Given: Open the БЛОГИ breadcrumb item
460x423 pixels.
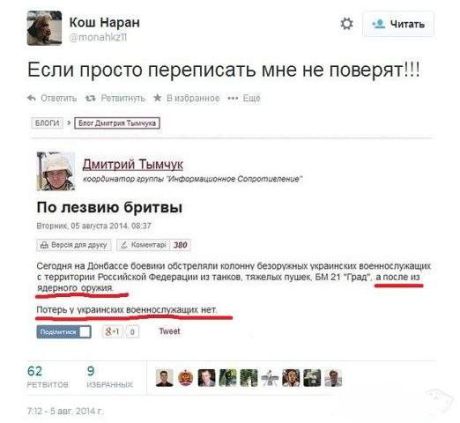Looking at the screenshot, I should [47, 123].
